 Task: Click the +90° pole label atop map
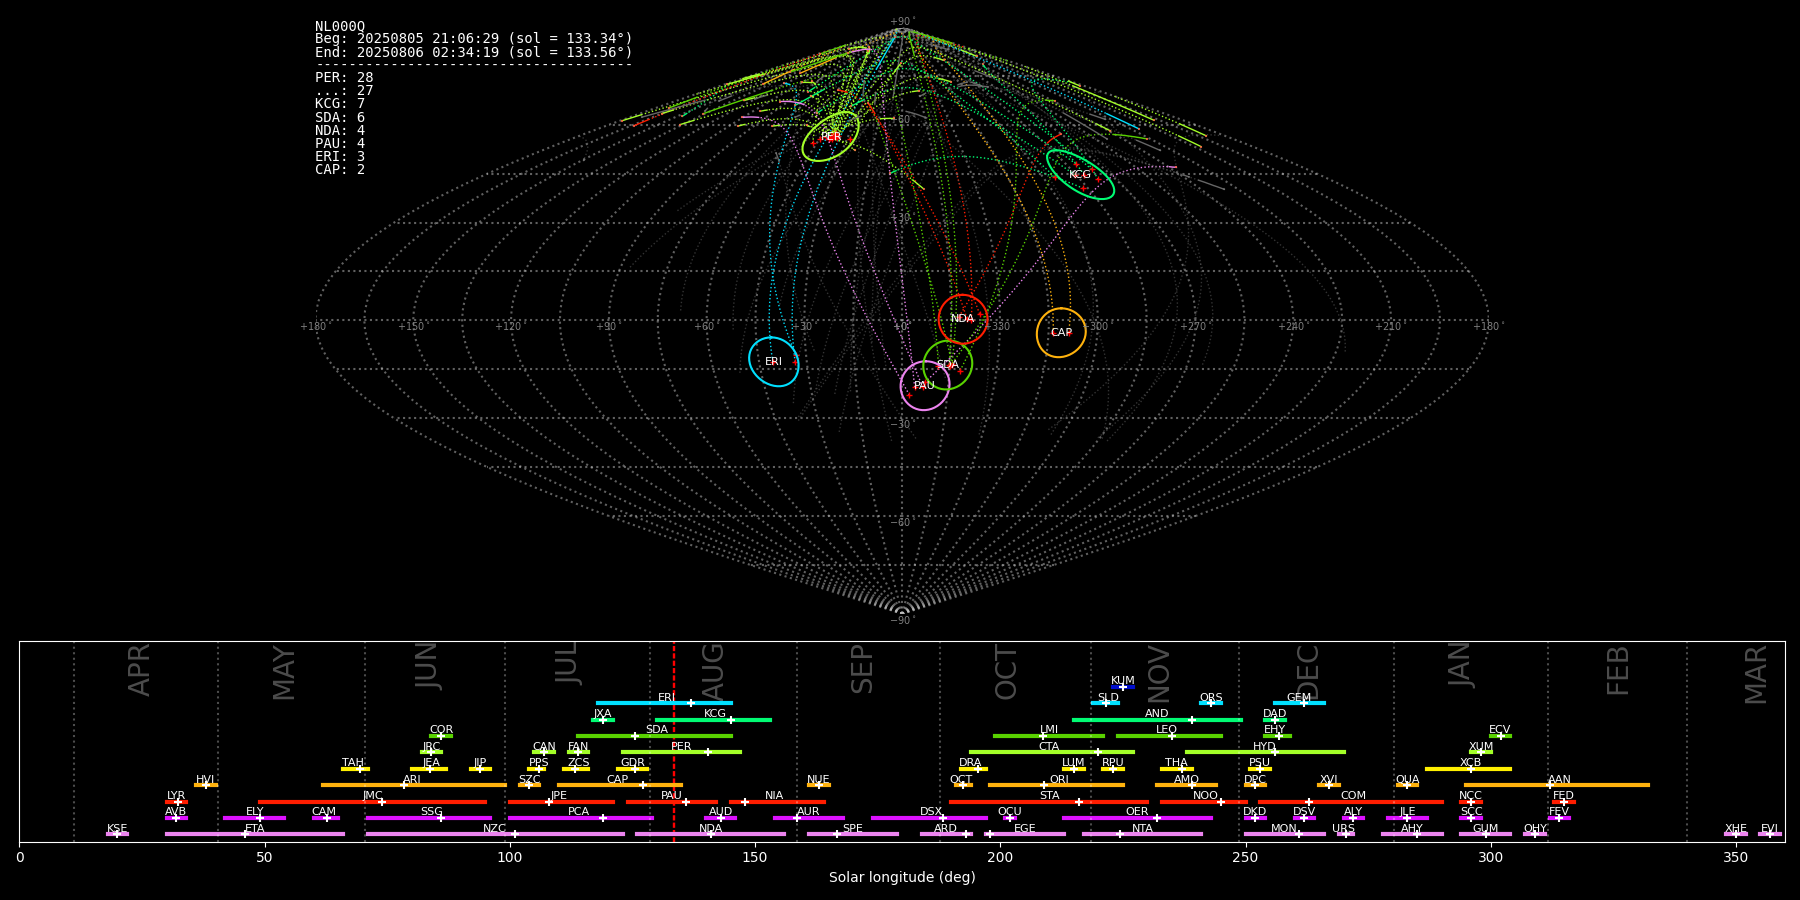click(902, 22)
